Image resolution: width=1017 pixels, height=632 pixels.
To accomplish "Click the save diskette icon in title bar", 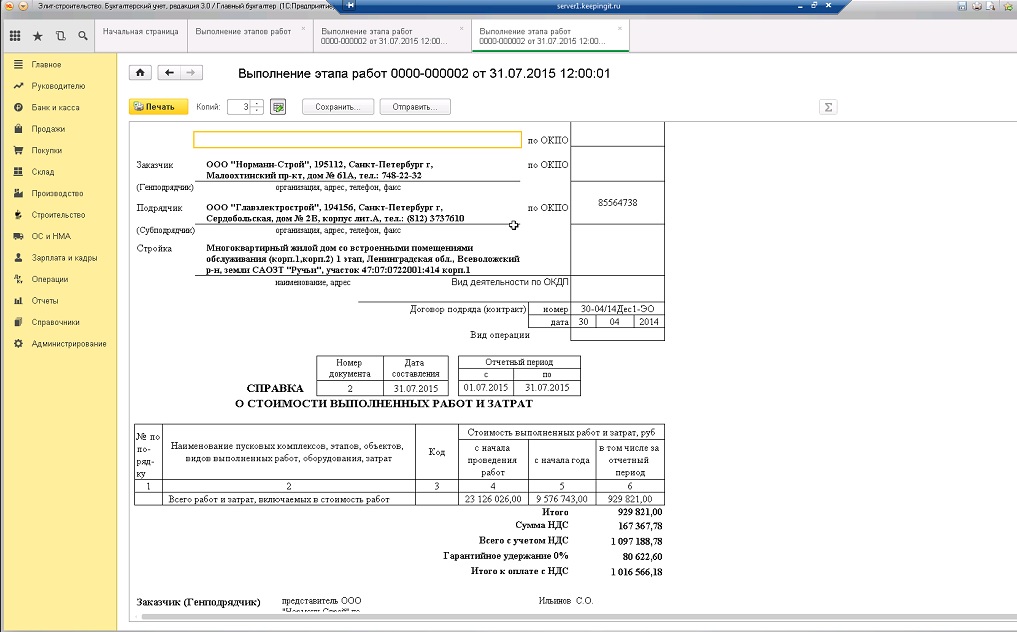I will 962,6.
